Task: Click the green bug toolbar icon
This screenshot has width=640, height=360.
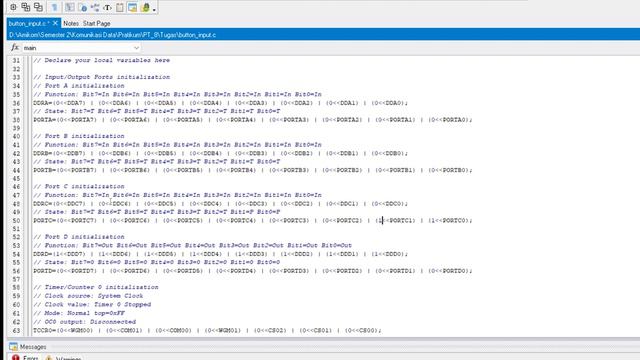Action: [x=145, y=7]
